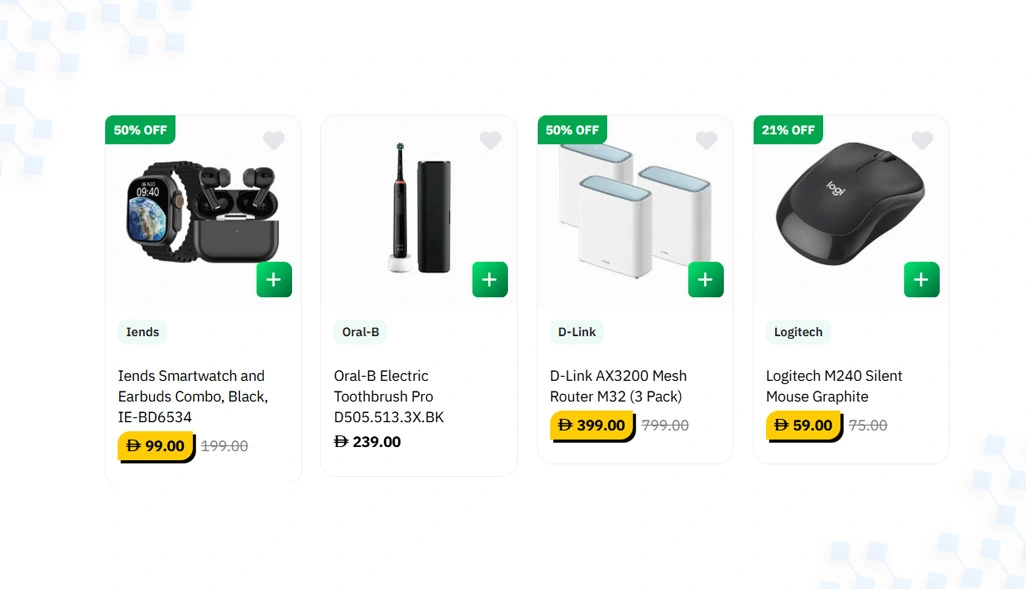Toggle wishlist heart on Logitech mouse
1026x589 pixels.
coord(922,140)
